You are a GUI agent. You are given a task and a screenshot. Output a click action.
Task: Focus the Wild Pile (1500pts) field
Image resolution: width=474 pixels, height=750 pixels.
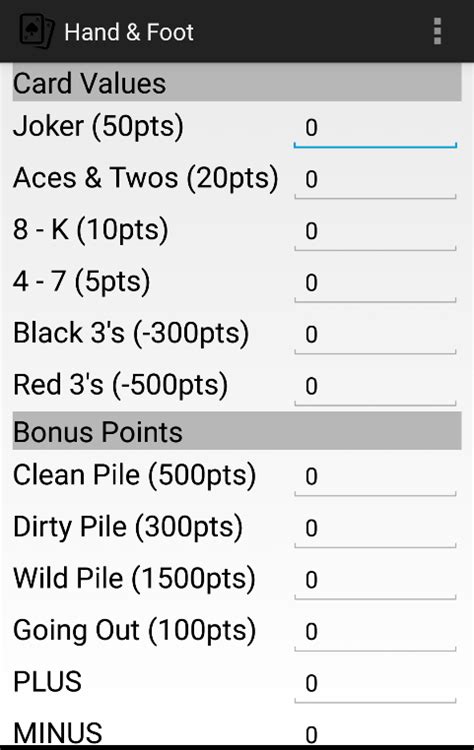pyautogui.click(x=375, y=580)
